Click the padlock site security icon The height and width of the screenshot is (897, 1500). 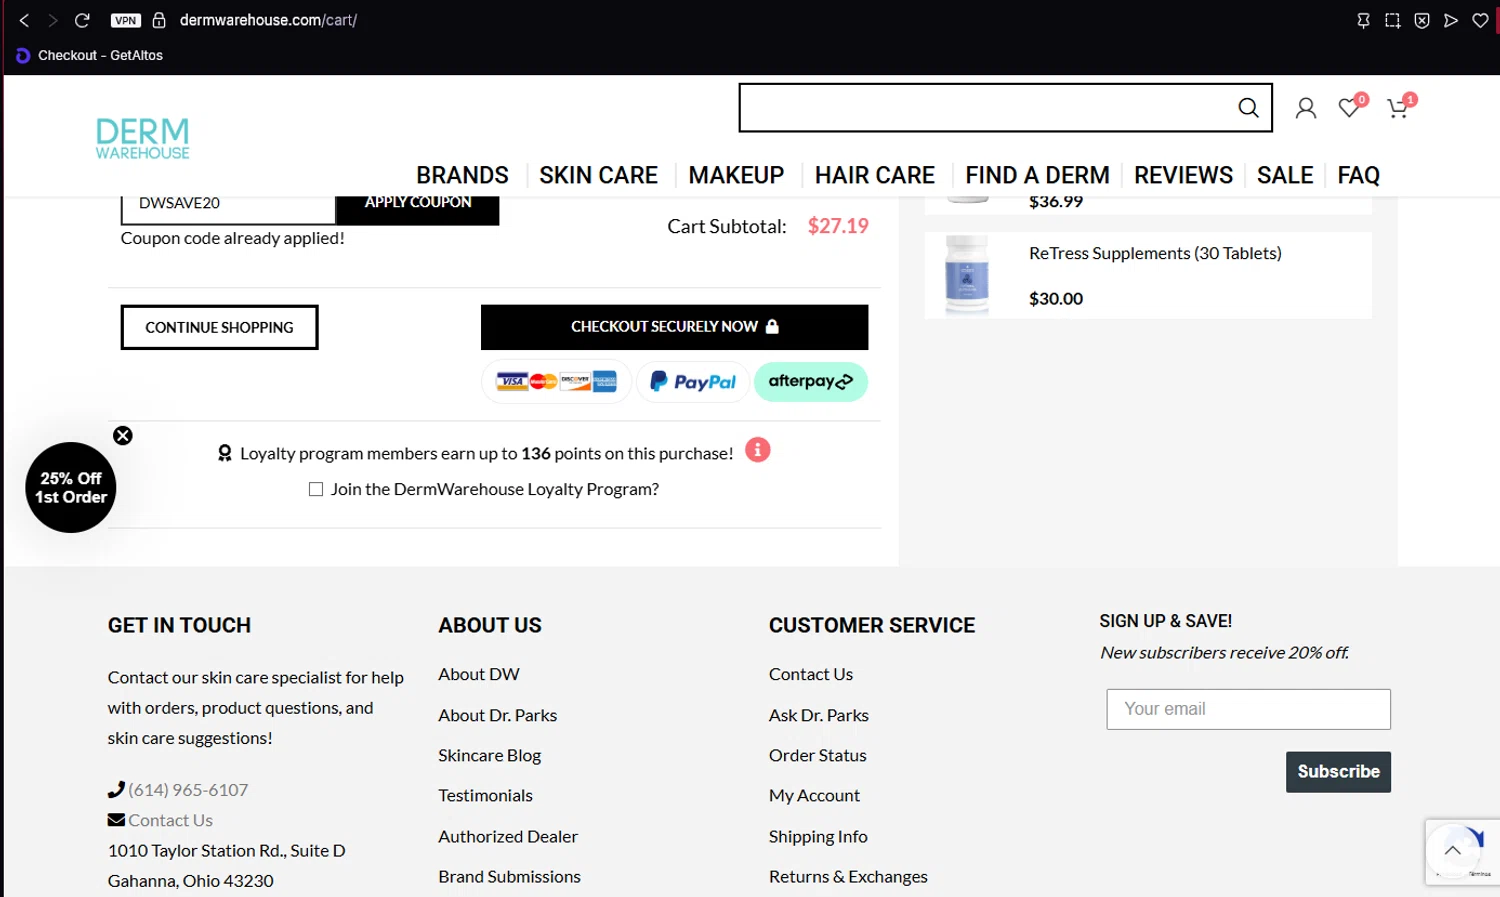159,20
